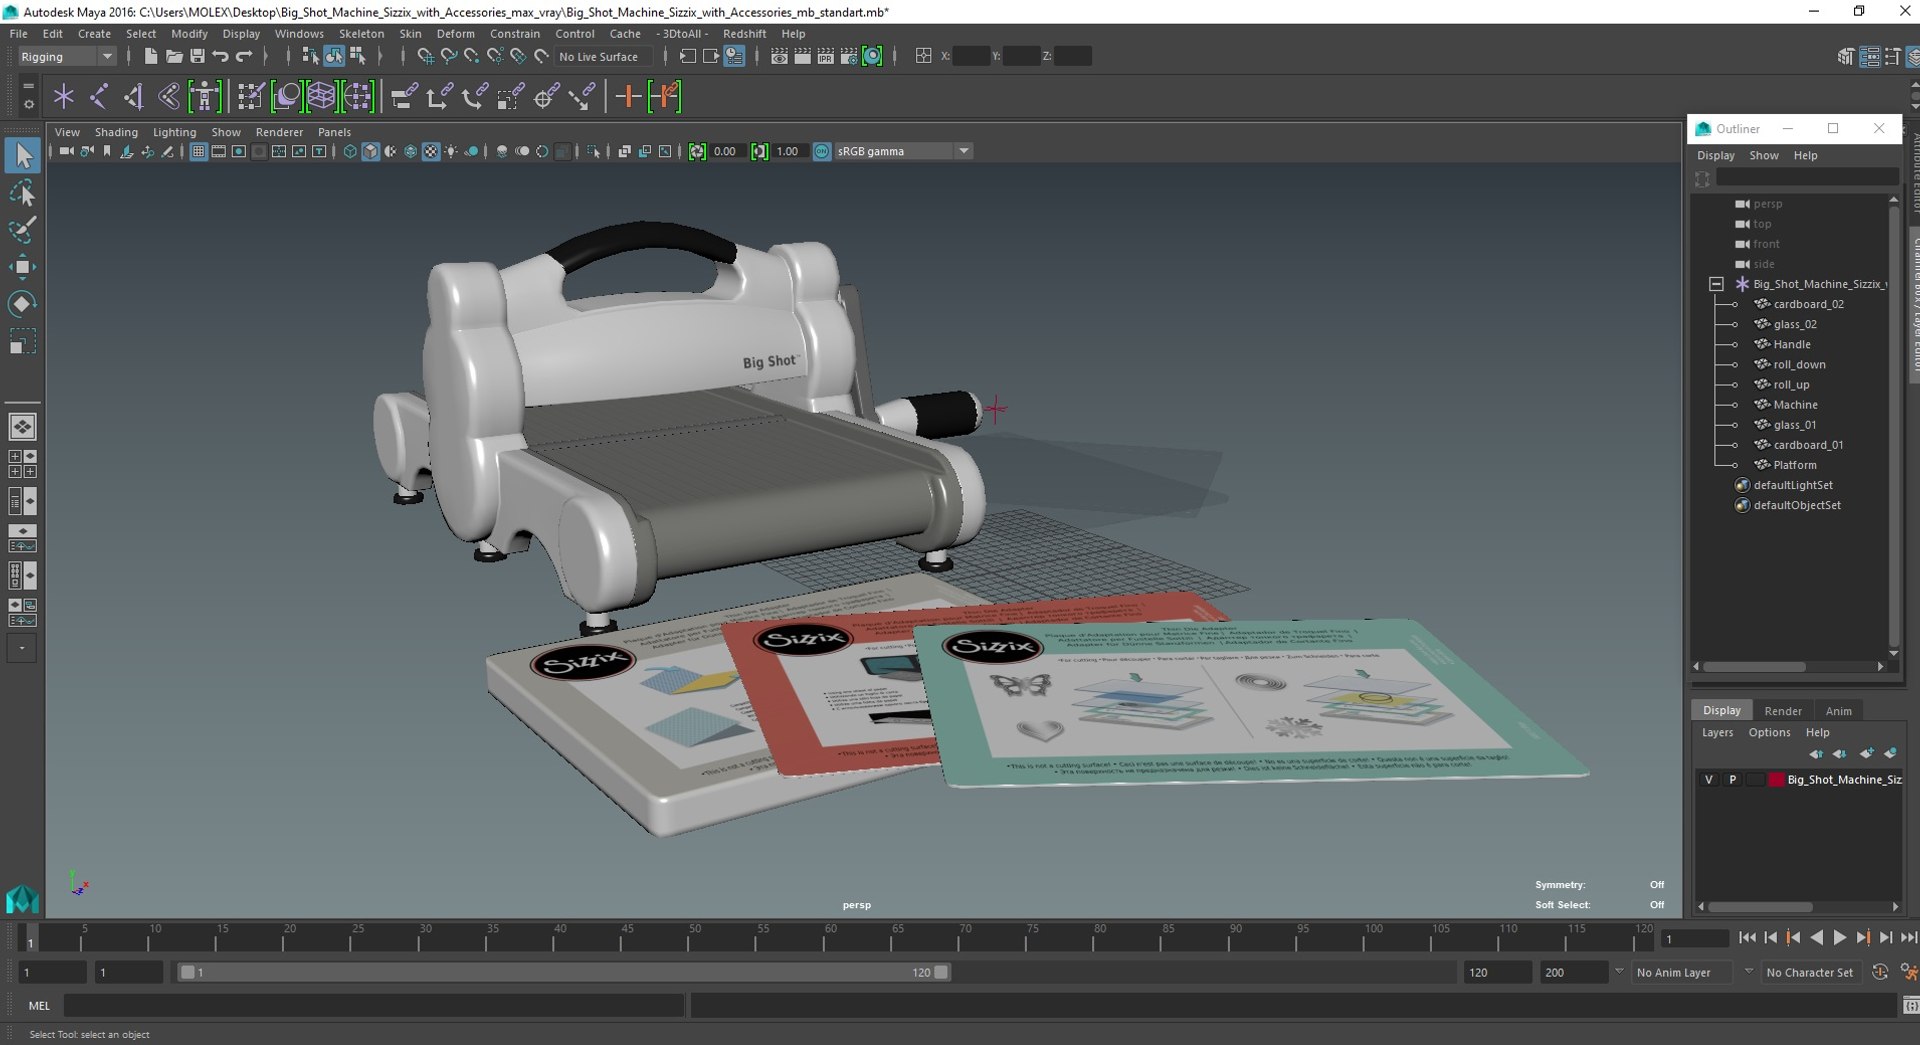Open the viewport Shading menu
Viewport: 1920px width, 1045px height.
(x=116, y=132)
